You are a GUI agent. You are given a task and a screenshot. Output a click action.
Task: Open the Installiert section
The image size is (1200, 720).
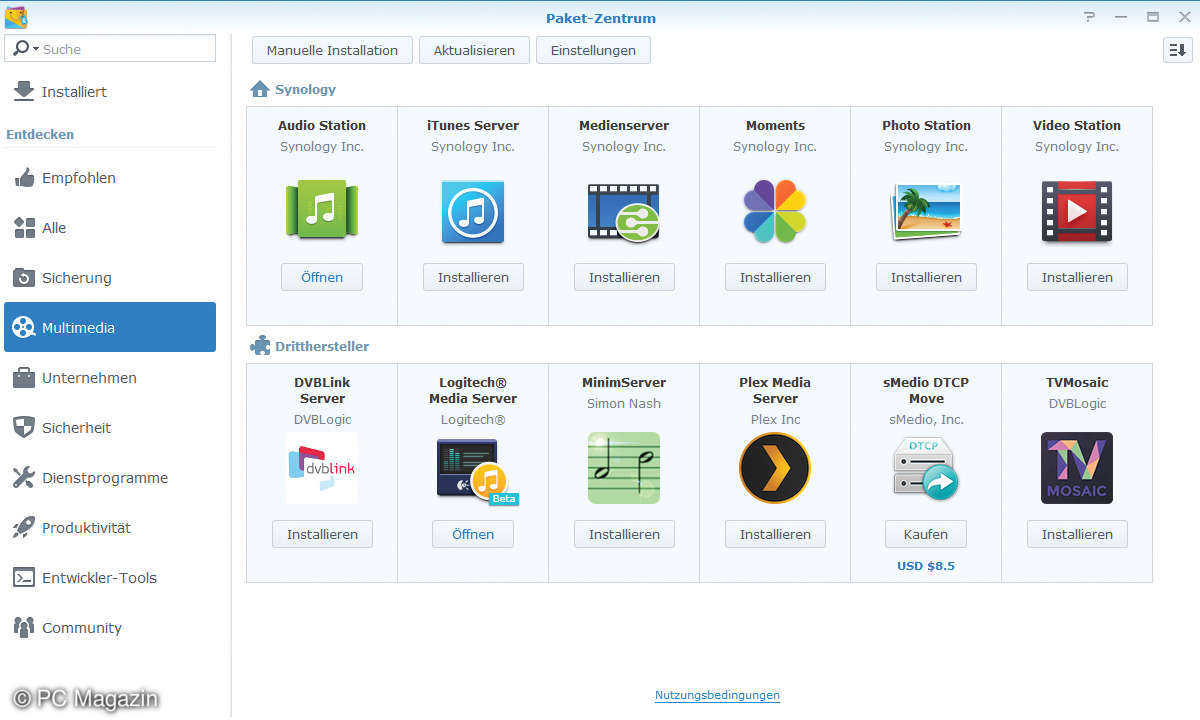(110, 91)
